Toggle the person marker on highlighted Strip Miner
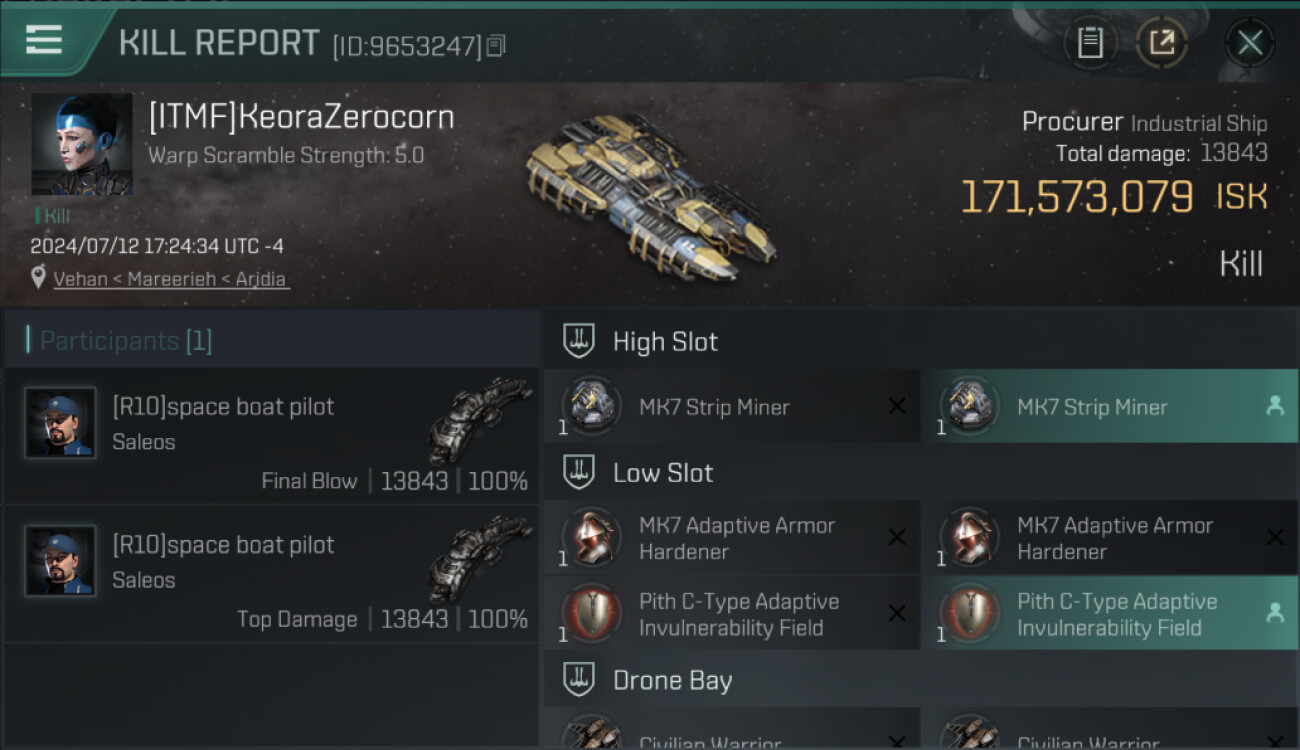 (x=1275, y=406)
